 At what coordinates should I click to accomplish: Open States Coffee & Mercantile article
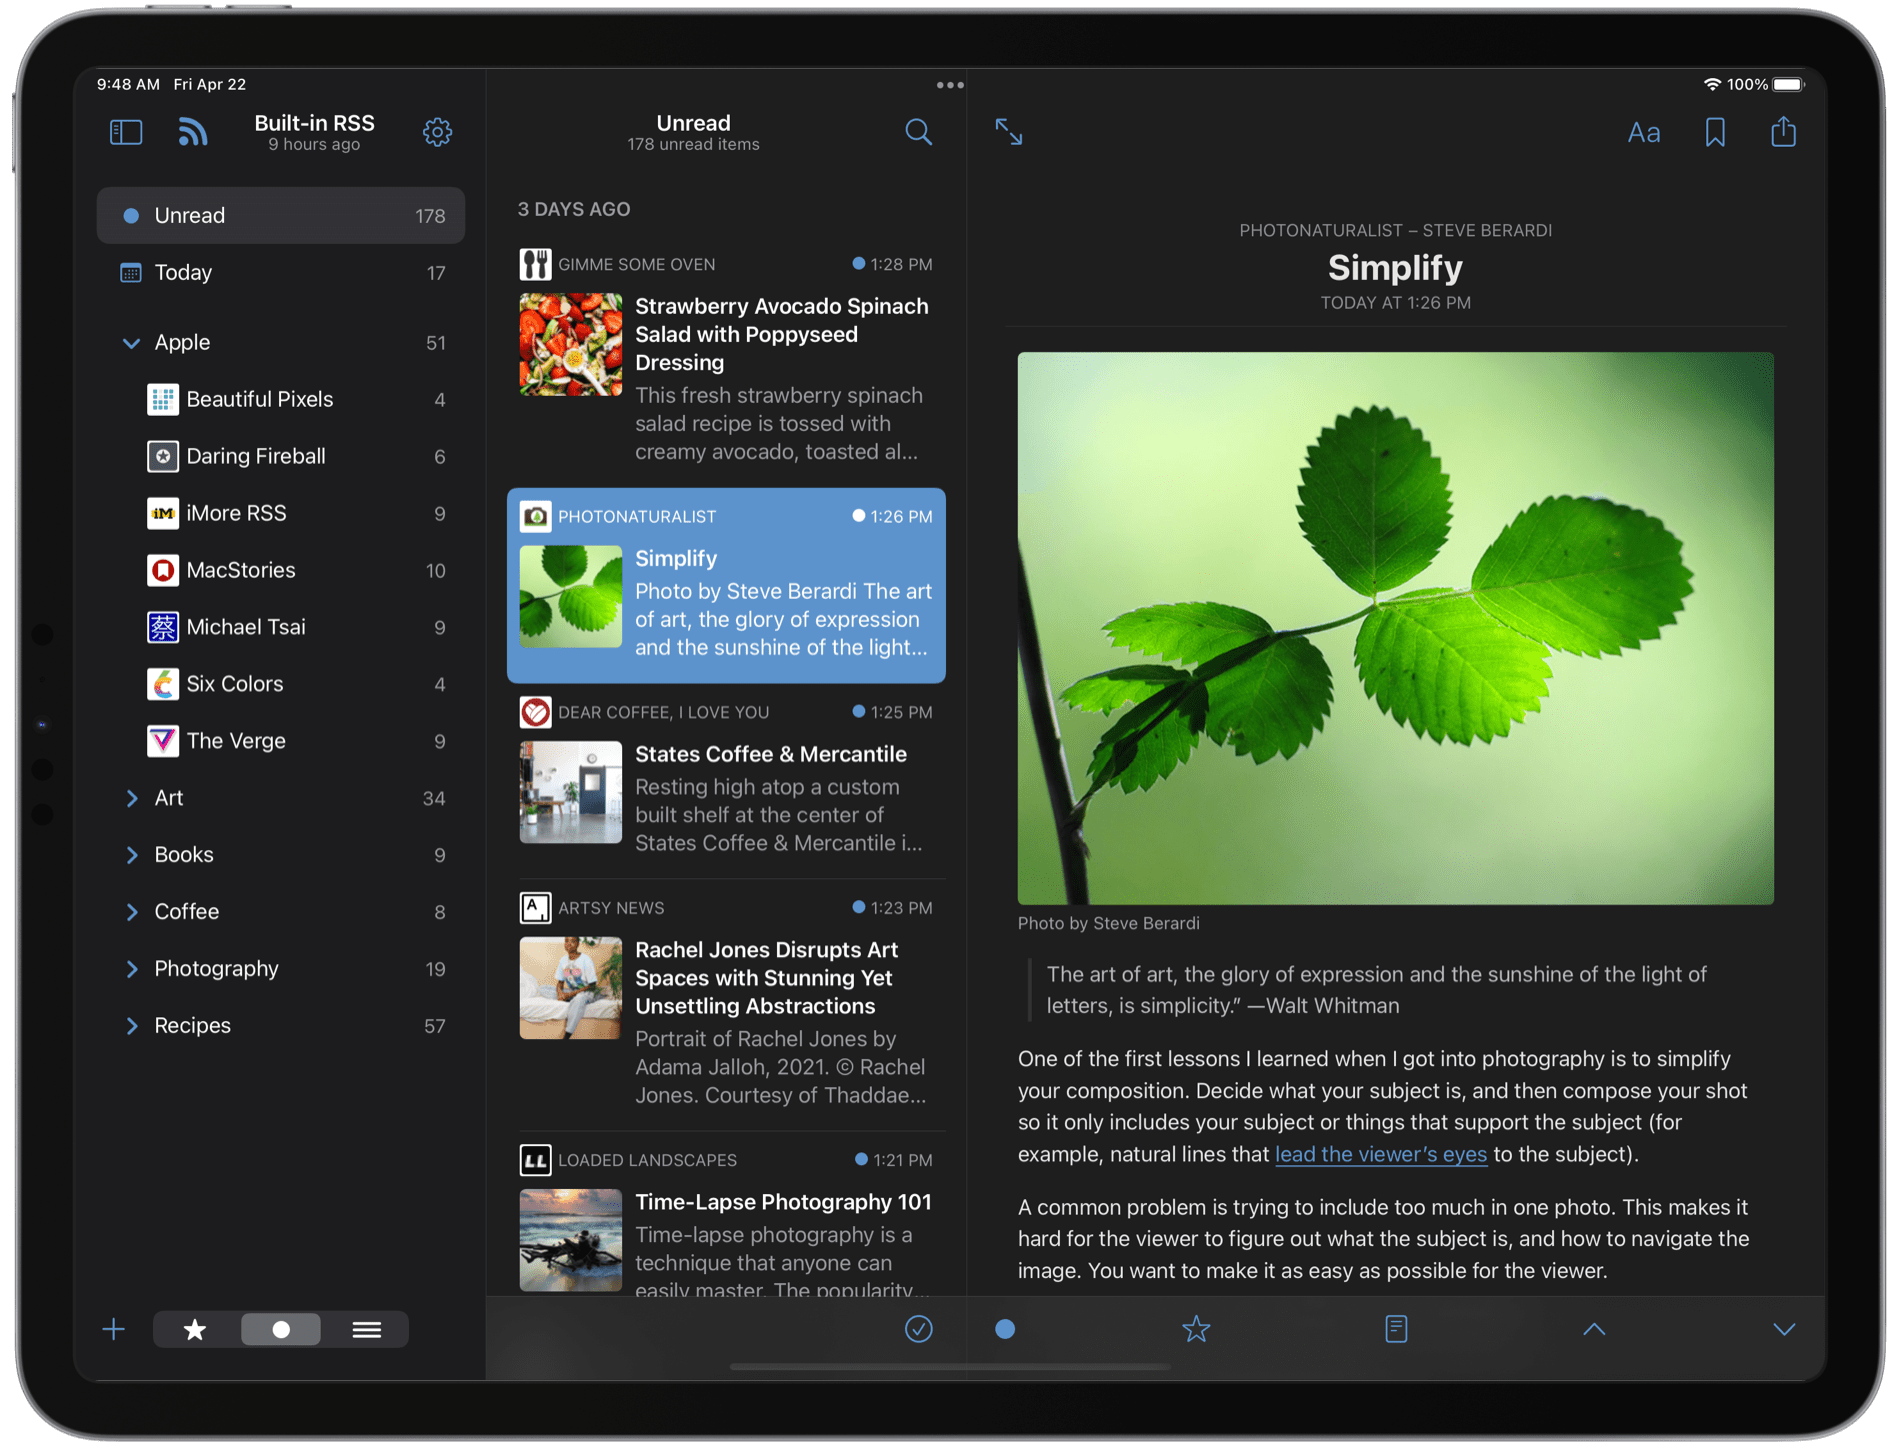click(726, 782)
